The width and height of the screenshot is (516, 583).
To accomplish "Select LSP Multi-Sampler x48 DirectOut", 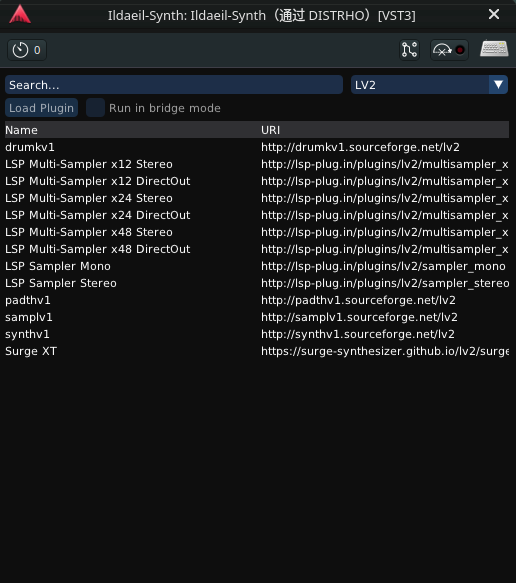I will pos(257,249).
